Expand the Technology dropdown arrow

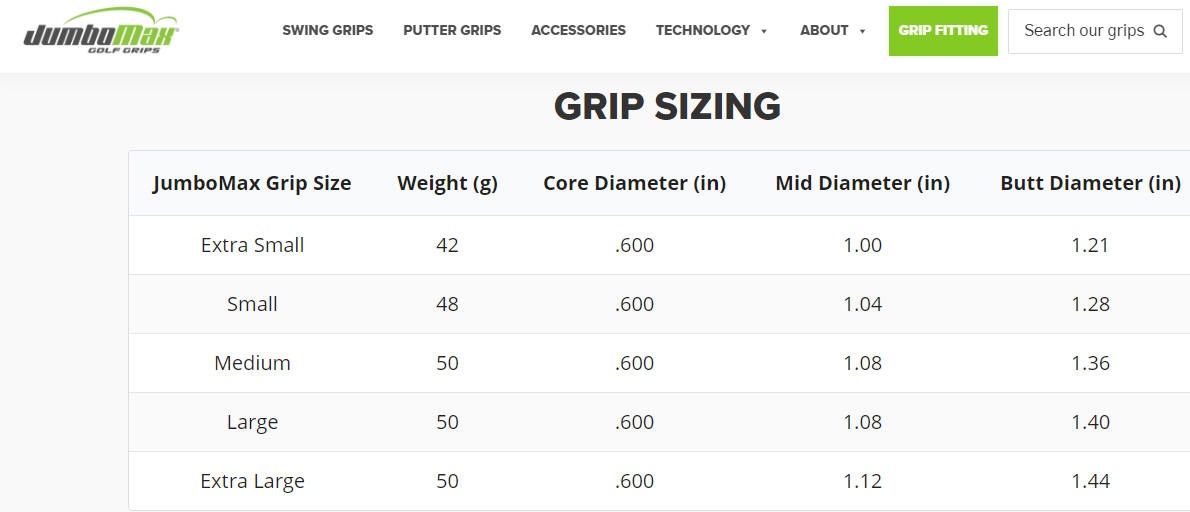point(763,31)
